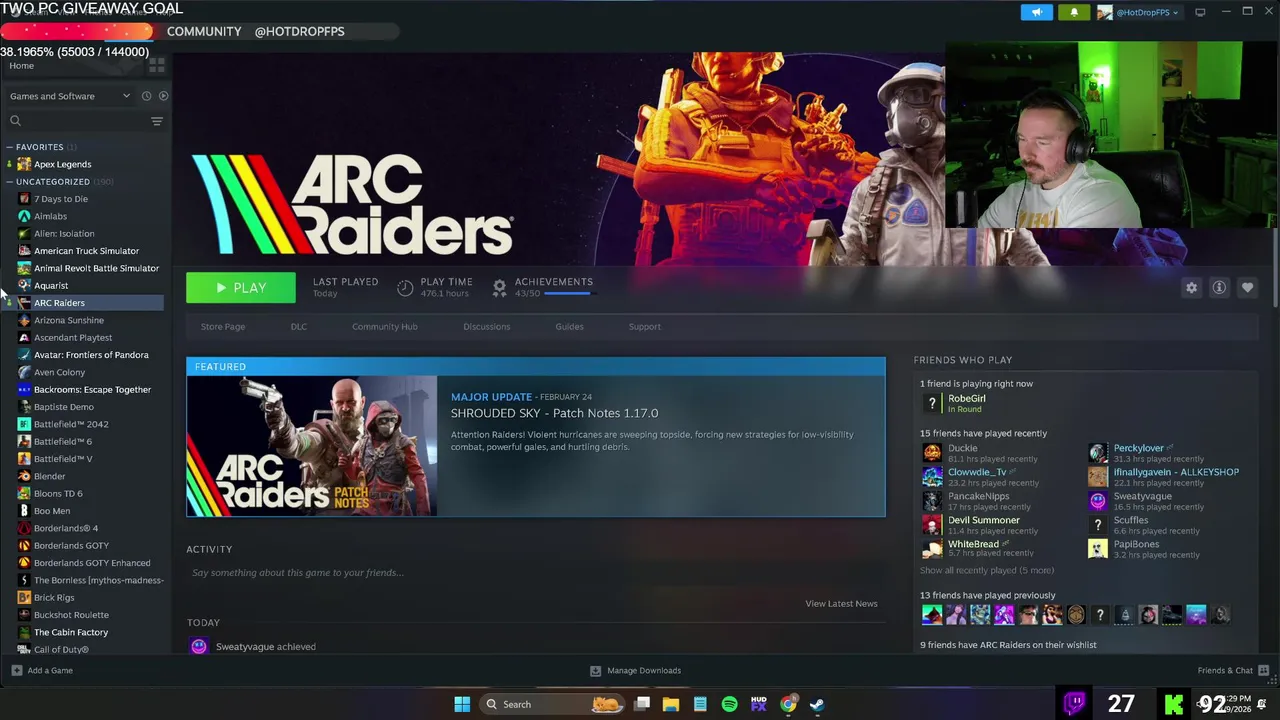
Task: Open the Community Hub tab
Action: [x=385, y=327]
